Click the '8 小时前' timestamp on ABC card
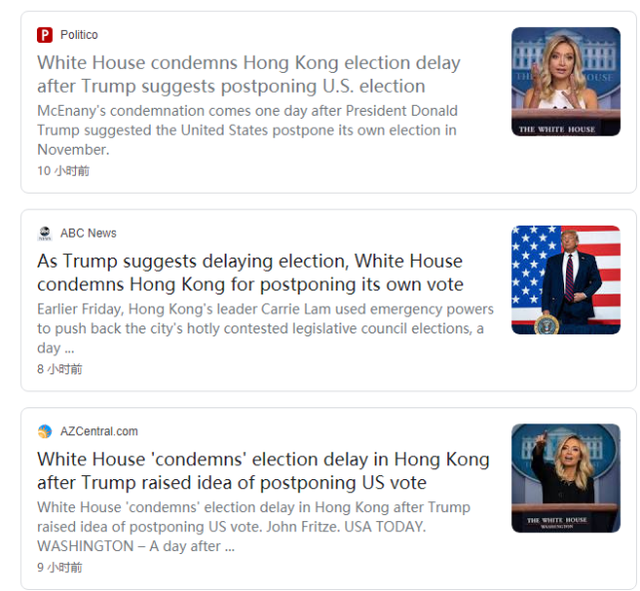The width and height of the screenshot is (640, 591). pyautogui.click(x=60, y=369)
